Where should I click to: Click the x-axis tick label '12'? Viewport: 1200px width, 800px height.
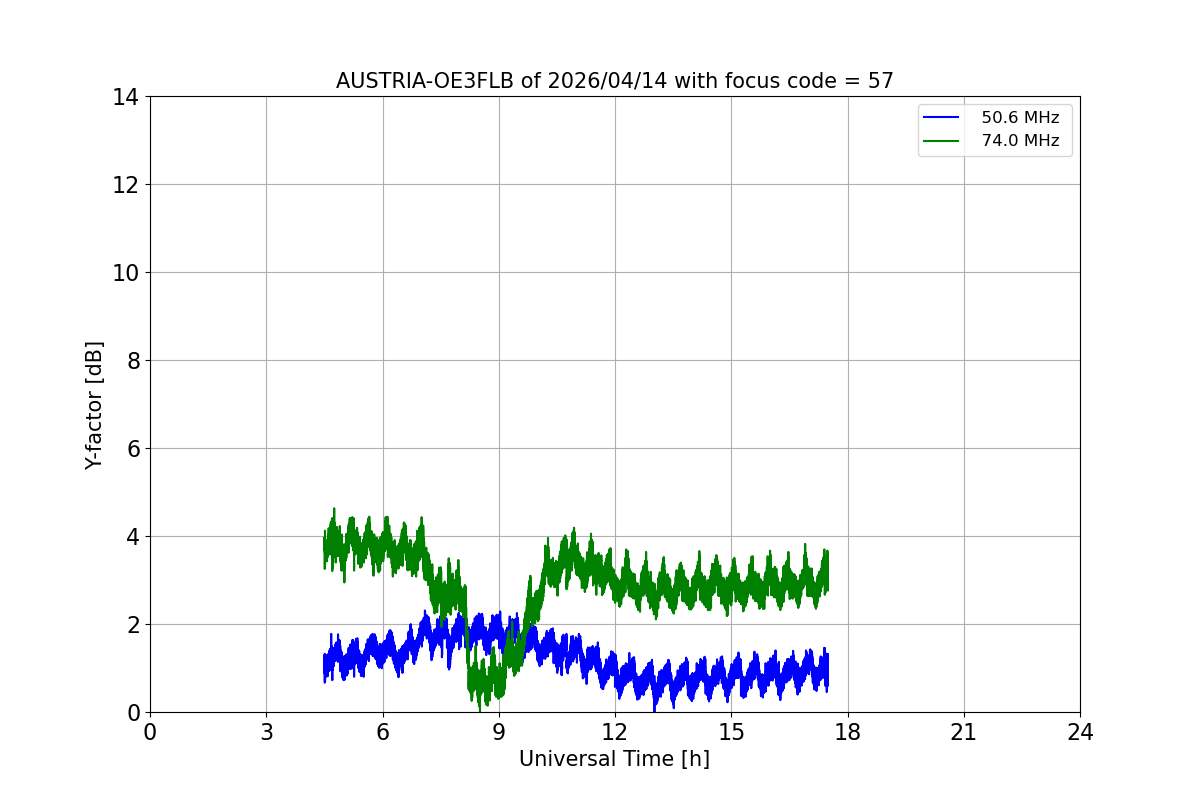click(615, 732)
